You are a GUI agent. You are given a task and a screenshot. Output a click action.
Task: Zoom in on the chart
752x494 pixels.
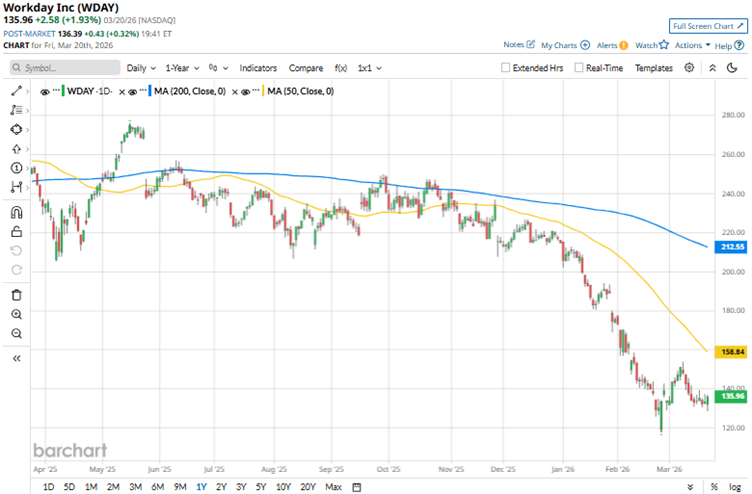point(16,314)
